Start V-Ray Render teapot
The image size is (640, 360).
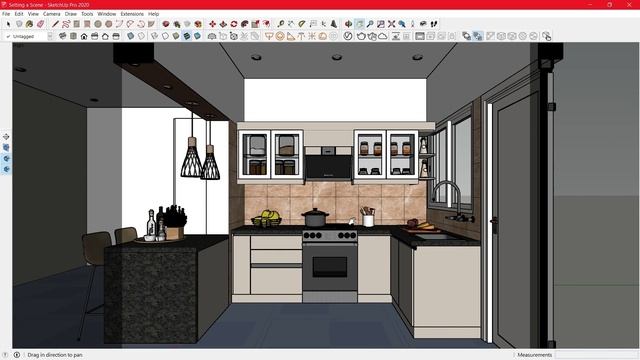[361, 36]
